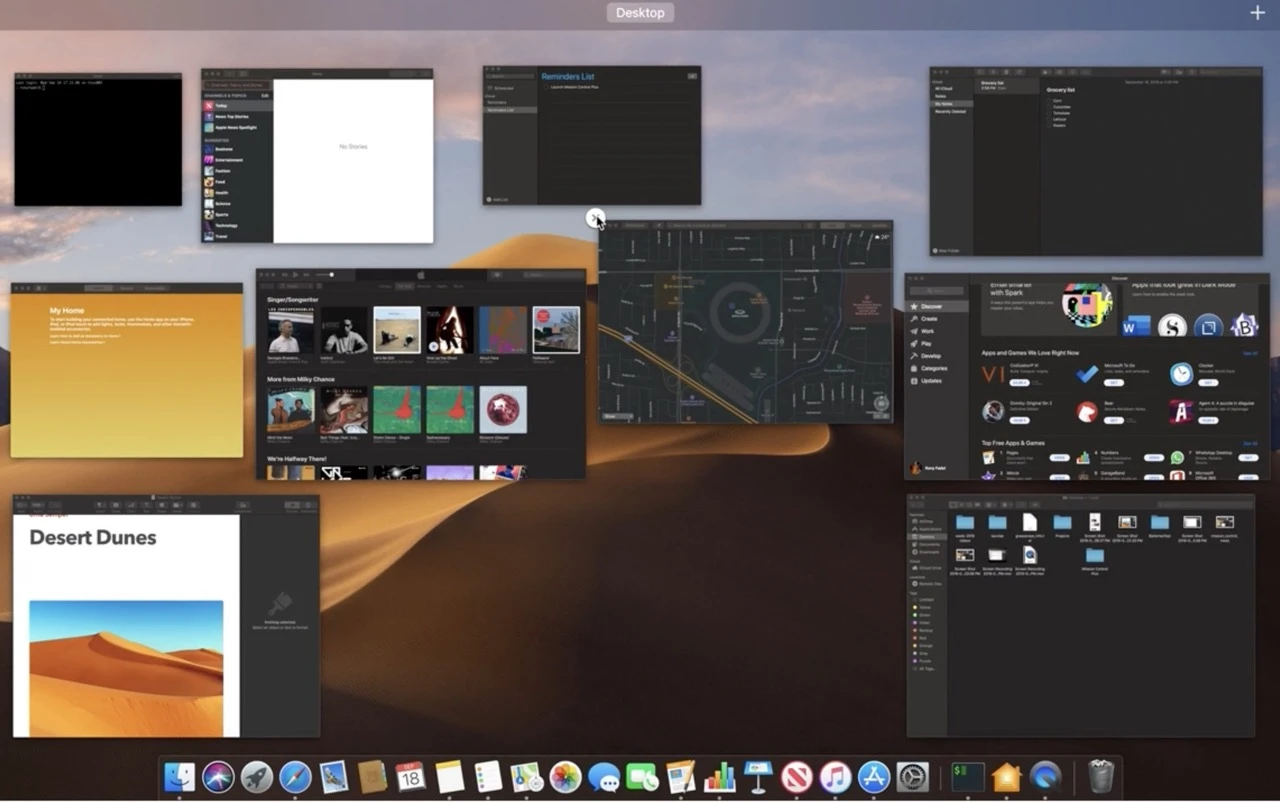Open Finder from the Dock
1280x802 pixels.
179,777
